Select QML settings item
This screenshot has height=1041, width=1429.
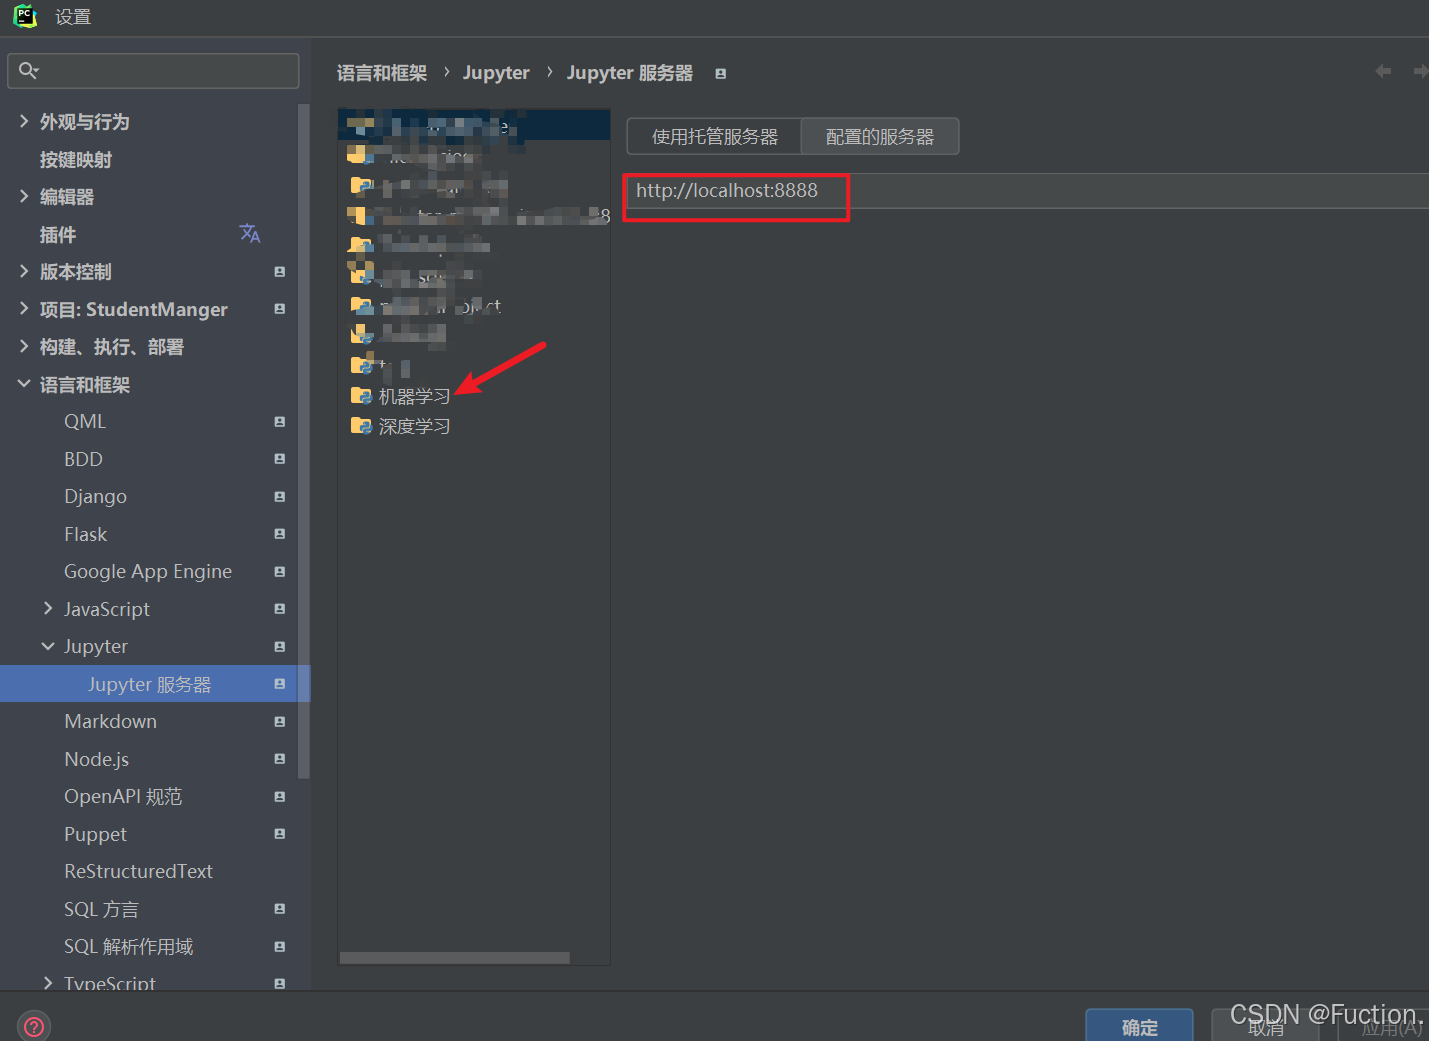point(85,422)
